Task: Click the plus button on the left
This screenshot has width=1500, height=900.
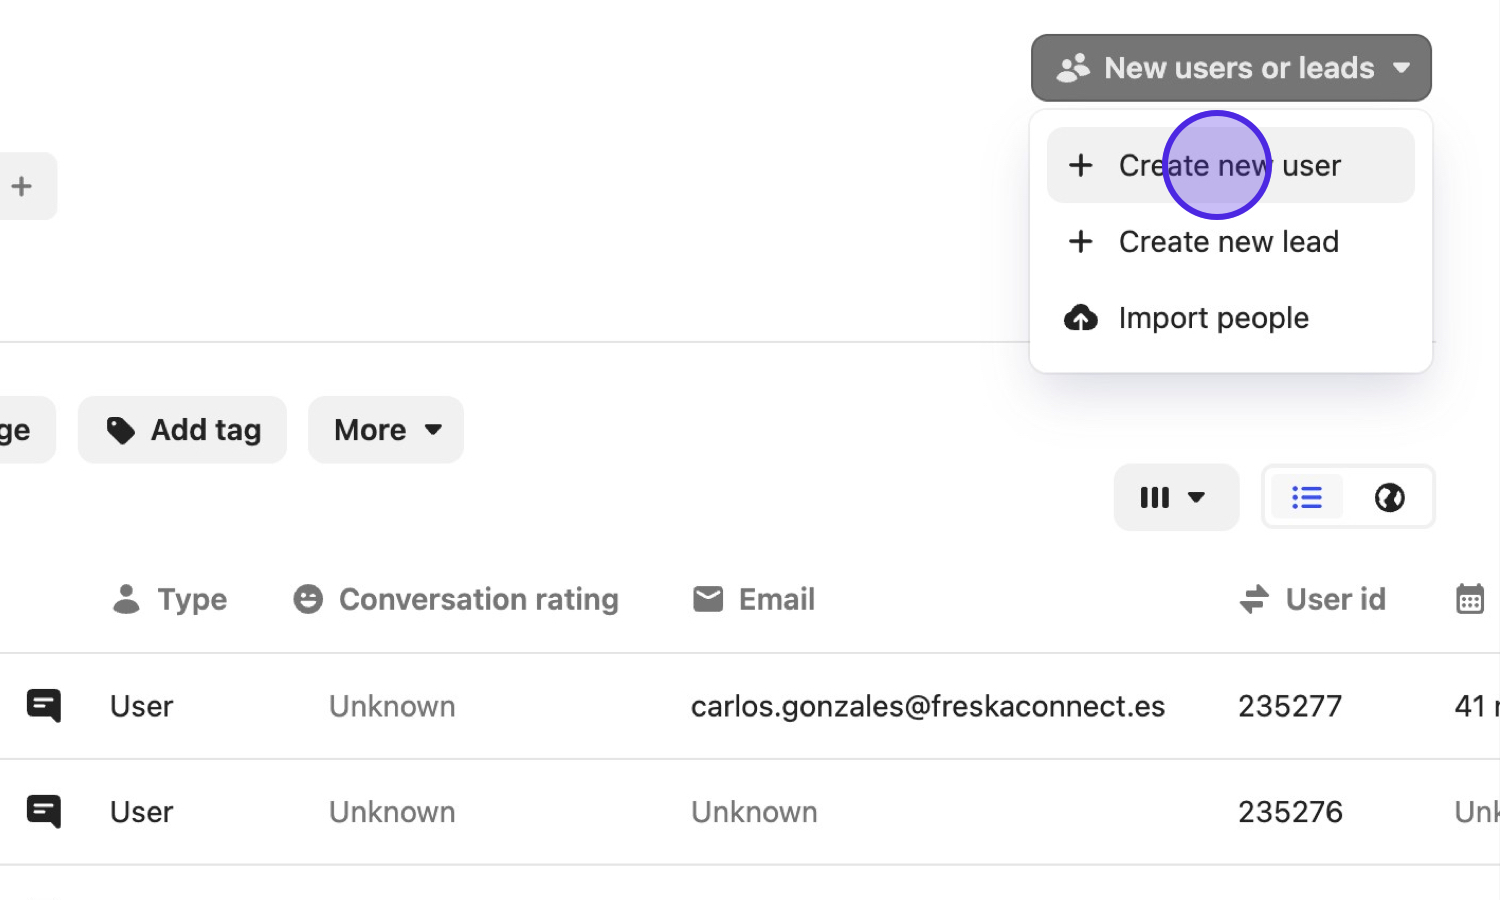Action: click(22, 186)
